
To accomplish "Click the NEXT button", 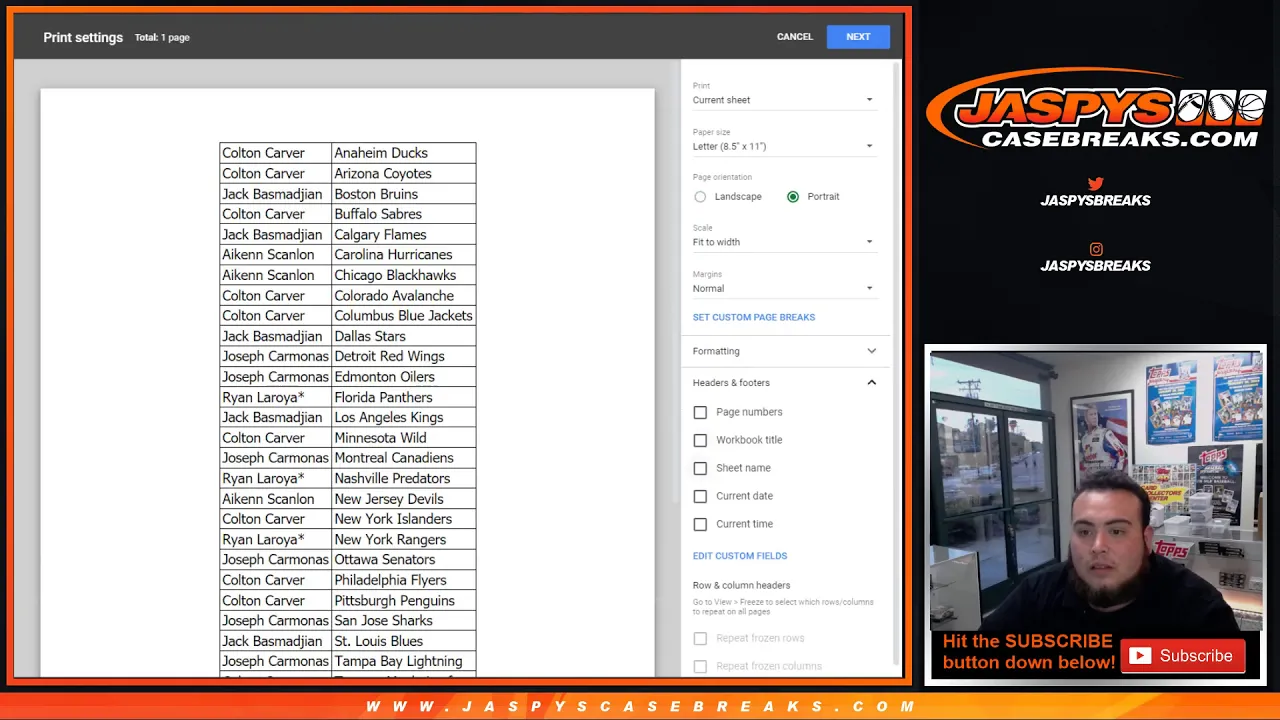I will (858, 37).
